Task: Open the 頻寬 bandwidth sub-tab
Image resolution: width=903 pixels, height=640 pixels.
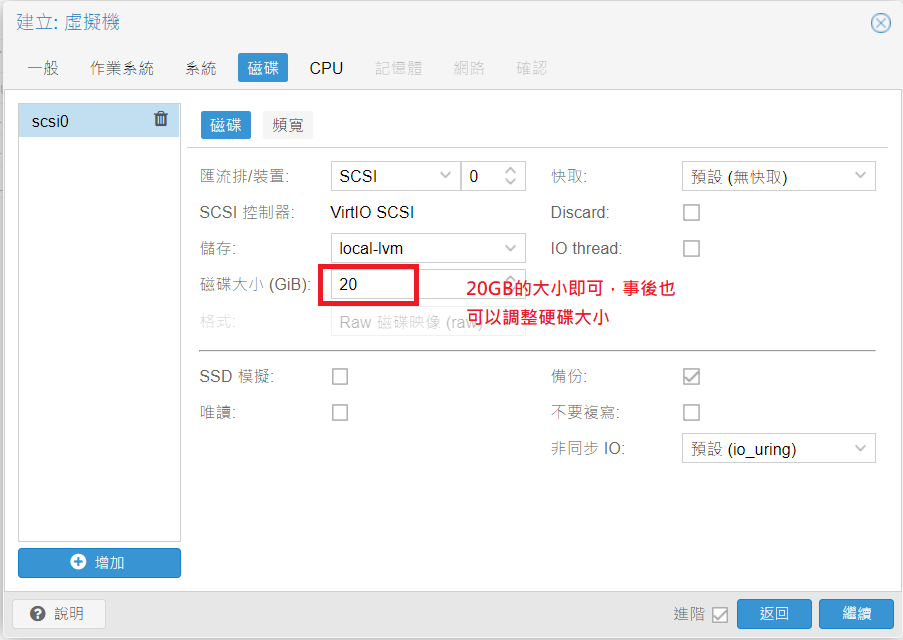Action: point(288,125)
